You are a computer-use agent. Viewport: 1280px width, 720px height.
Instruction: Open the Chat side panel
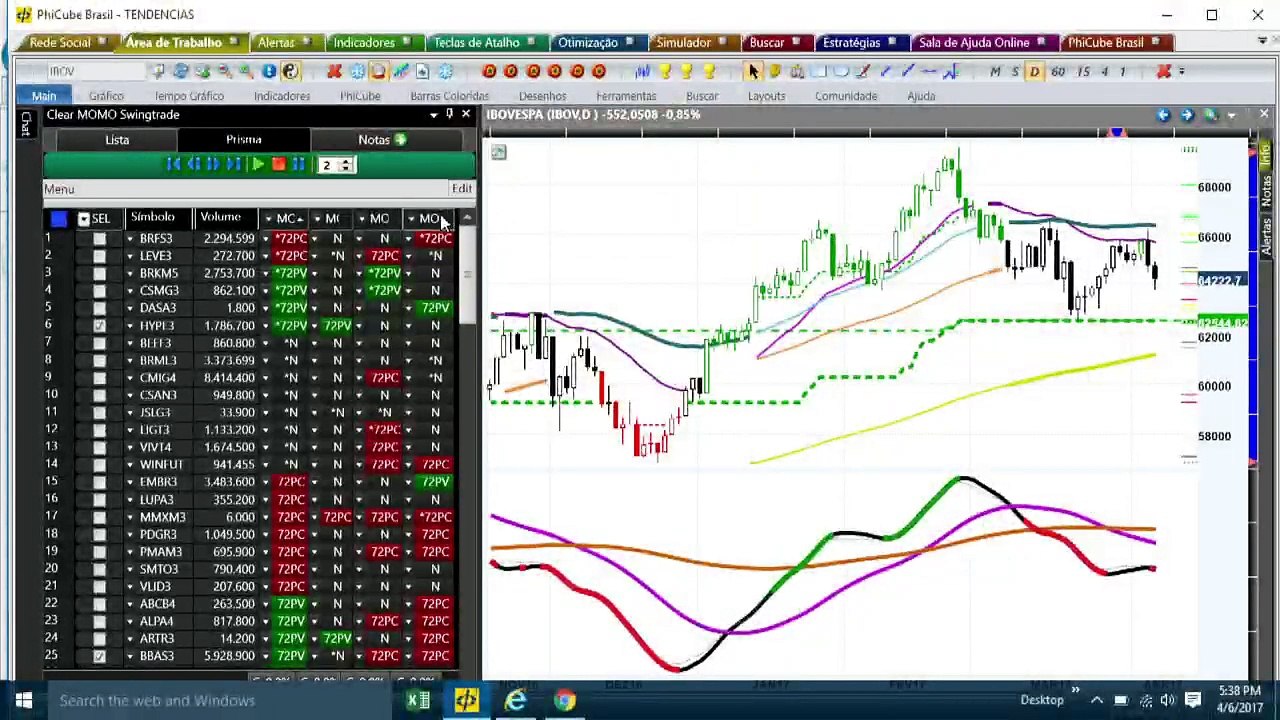(26, 125)
